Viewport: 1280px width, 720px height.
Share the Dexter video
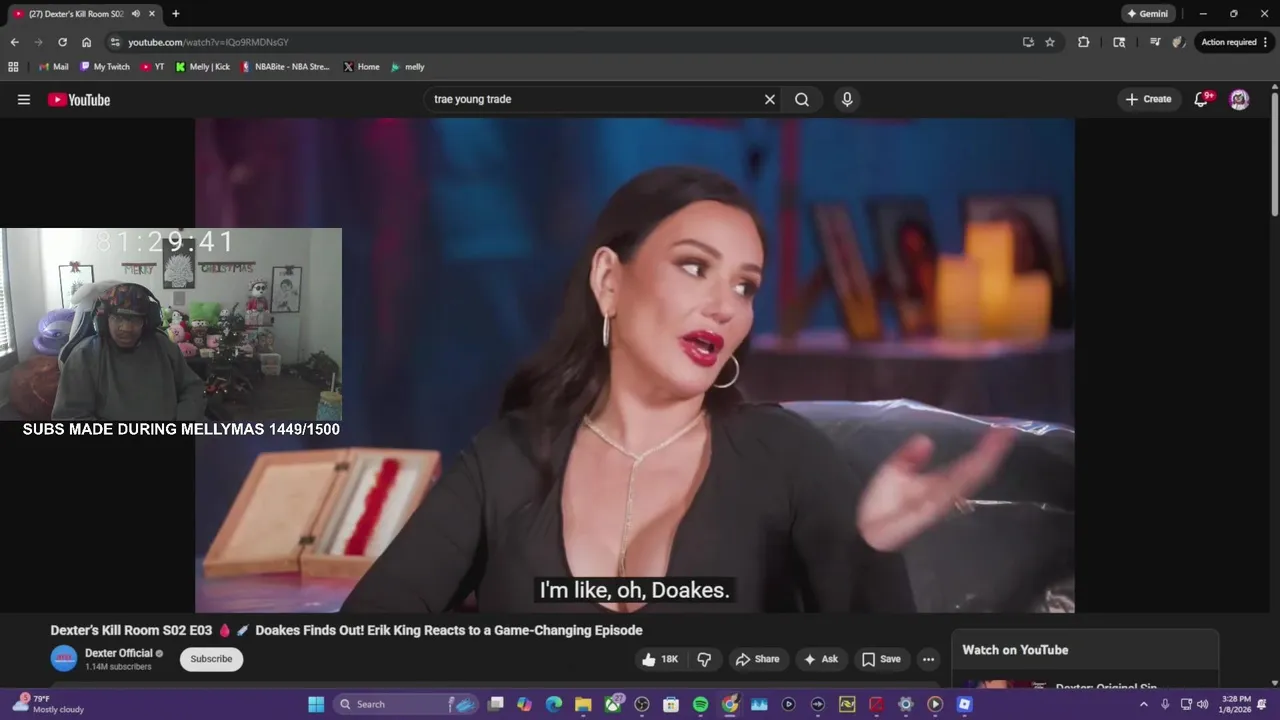coord(757,659)
